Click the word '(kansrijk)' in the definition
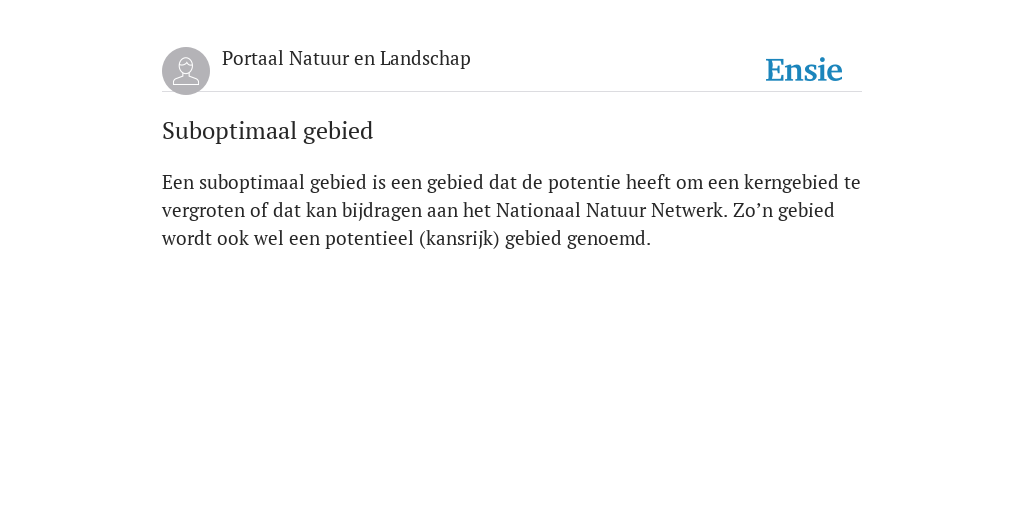This screenshot has width=1024, height=512. pyautogui.click(x=459, y=238)
